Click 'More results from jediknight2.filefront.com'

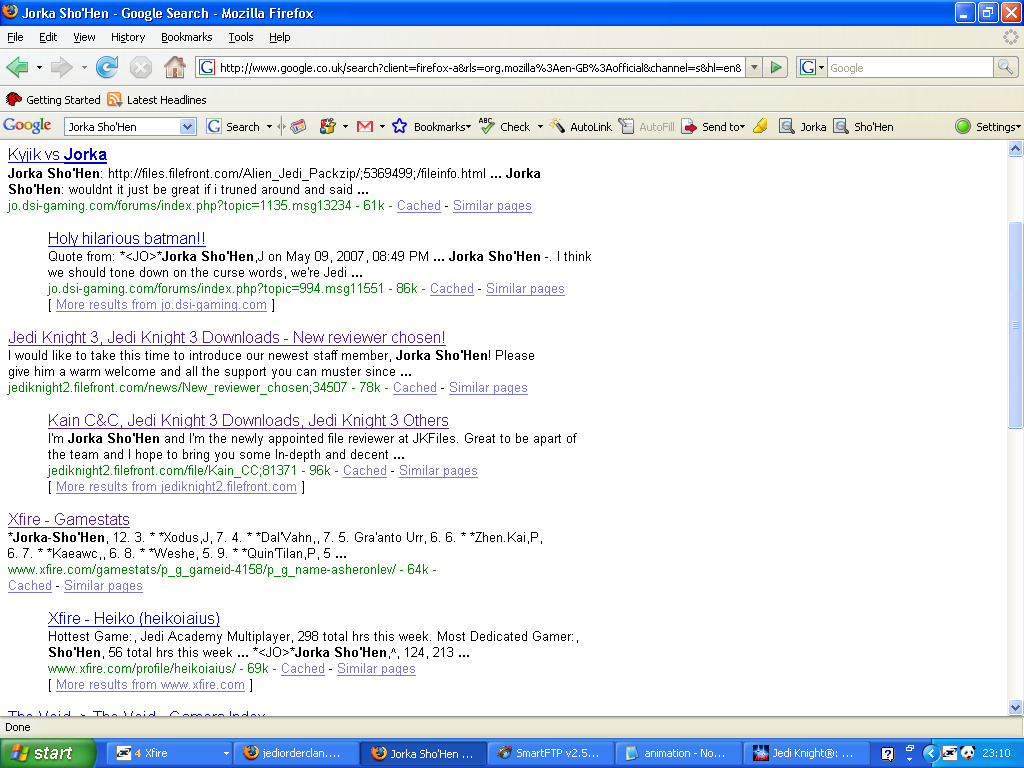tap(176, 487)
